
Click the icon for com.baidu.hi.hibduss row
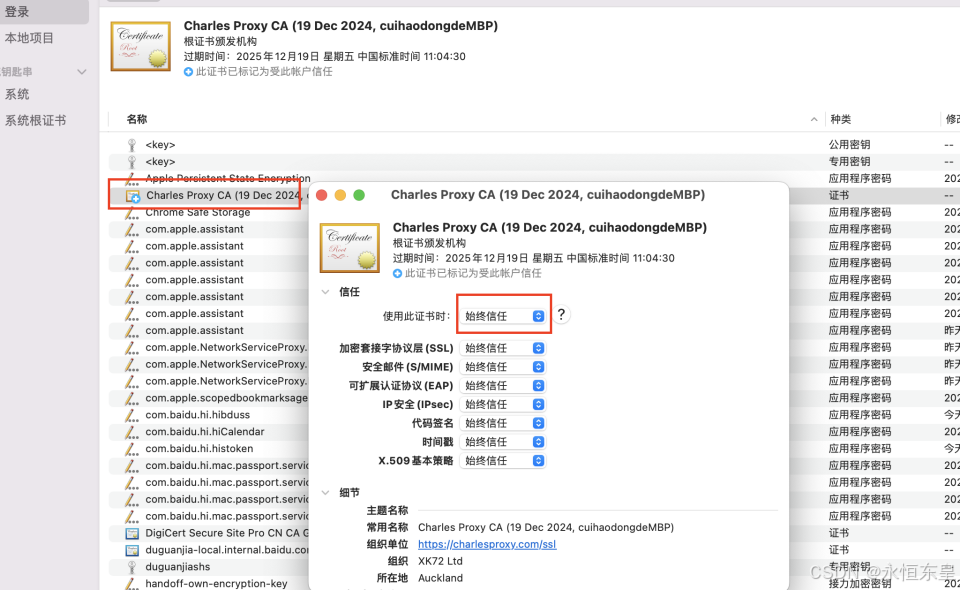132,415
